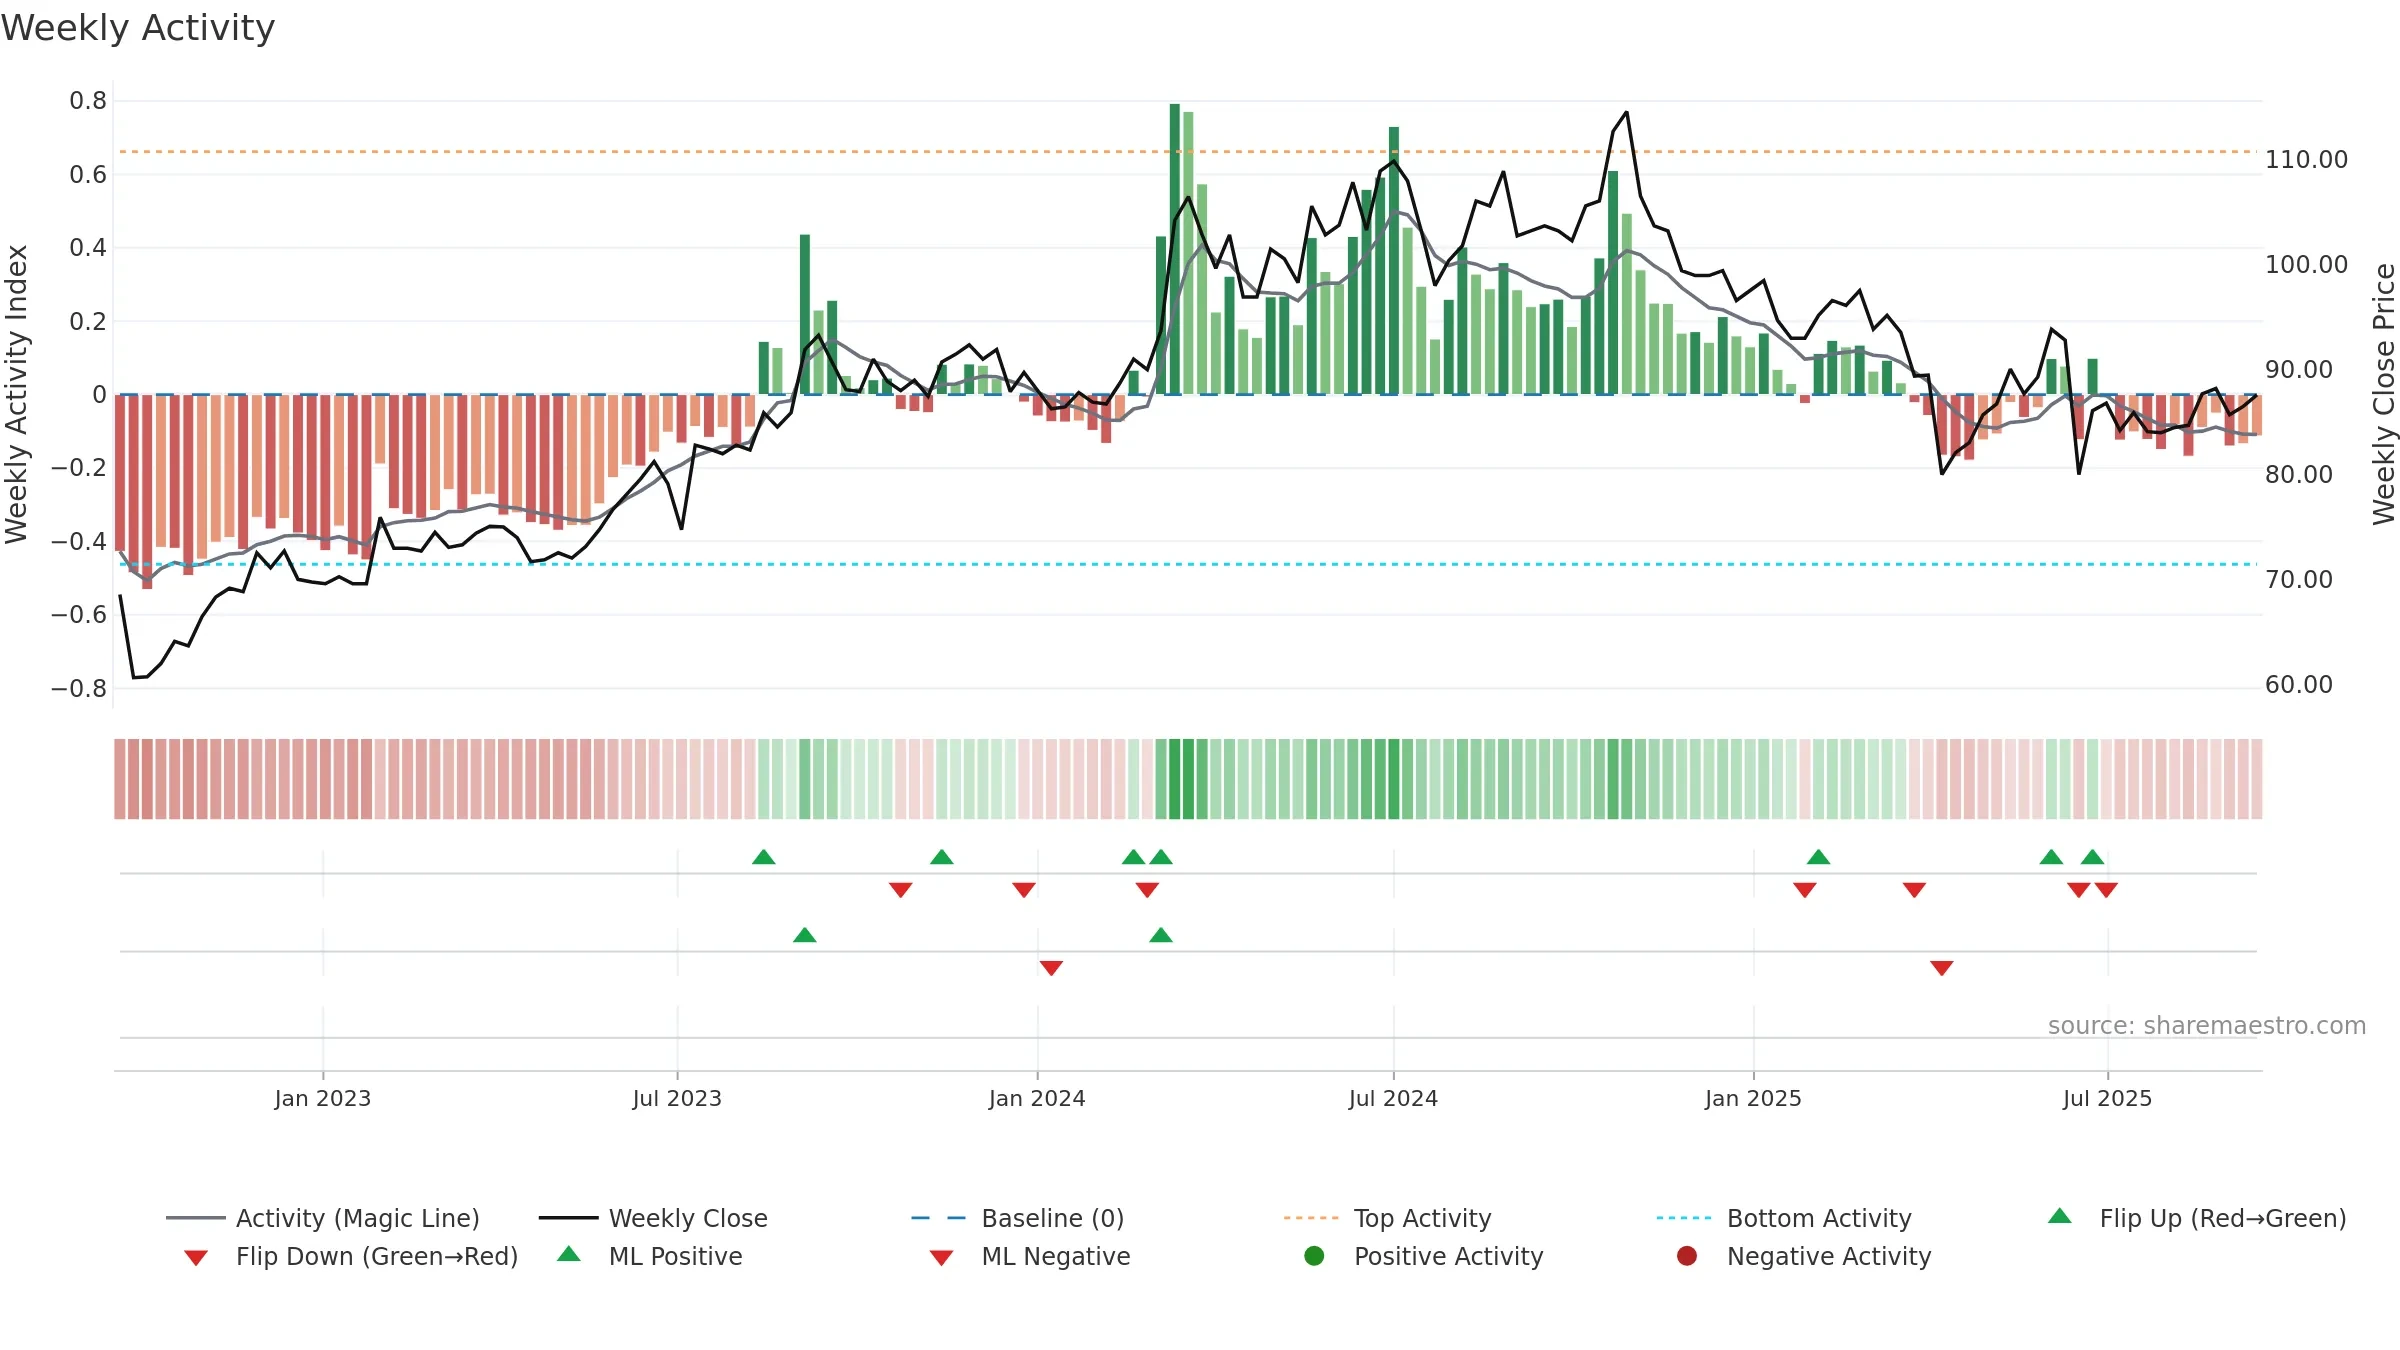Click the 0.8 left axis tick label
The width and height of the screenshot is (2400, 1350).
(88, 100)
